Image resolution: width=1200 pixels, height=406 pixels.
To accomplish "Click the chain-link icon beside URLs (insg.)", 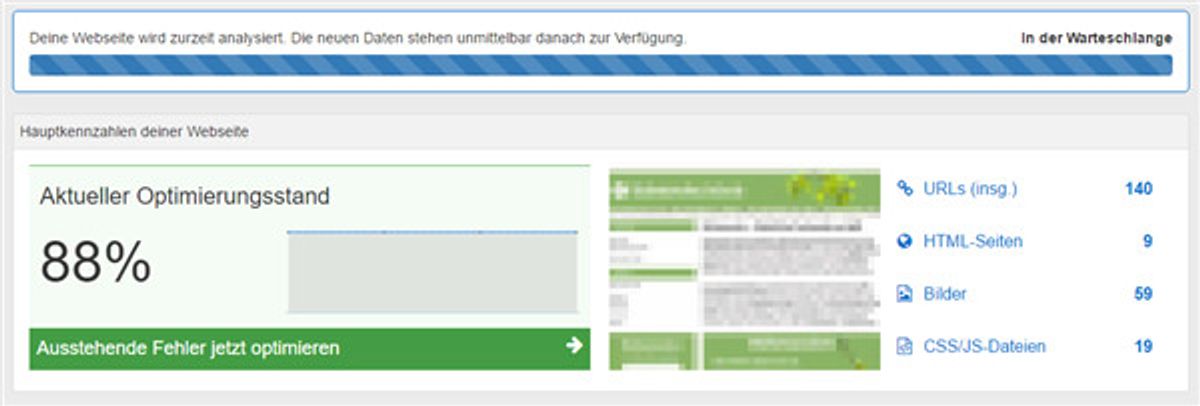I will point(905,188).
